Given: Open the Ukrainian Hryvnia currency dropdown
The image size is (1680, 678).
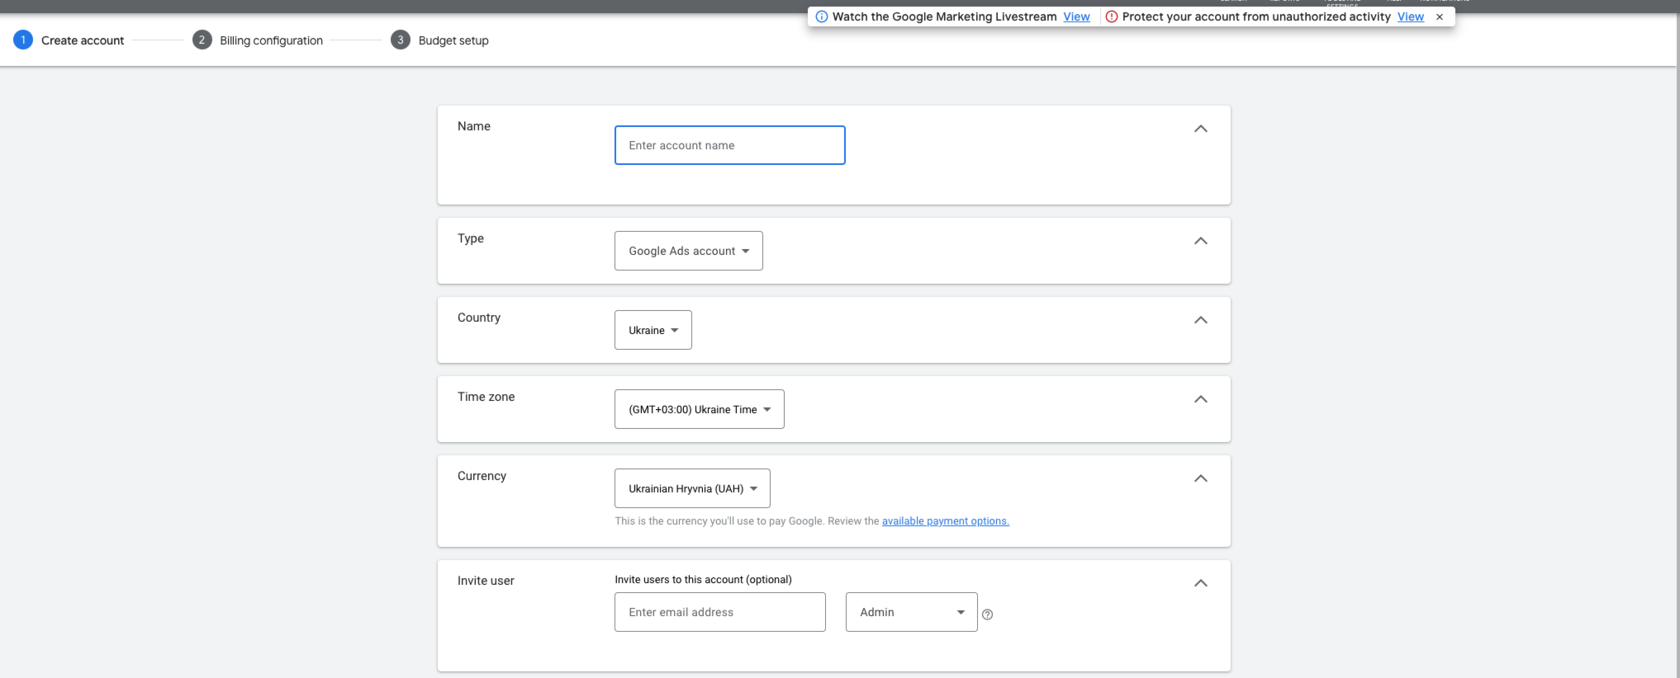Looking at the screenshot, I should click(692, 489).
